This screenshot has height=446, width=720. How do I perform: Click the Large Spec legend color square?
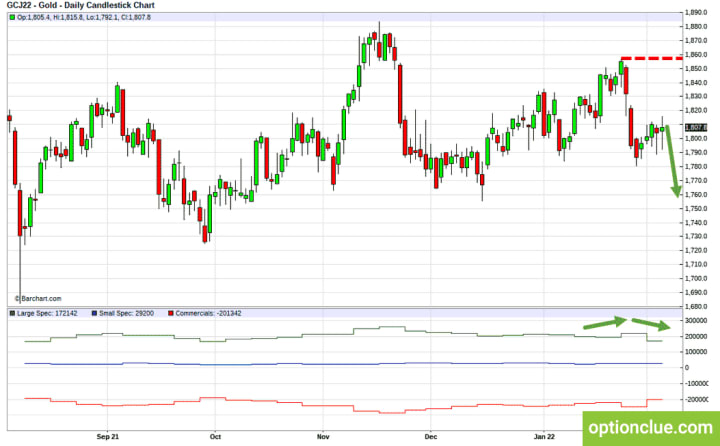coord(12,313)
